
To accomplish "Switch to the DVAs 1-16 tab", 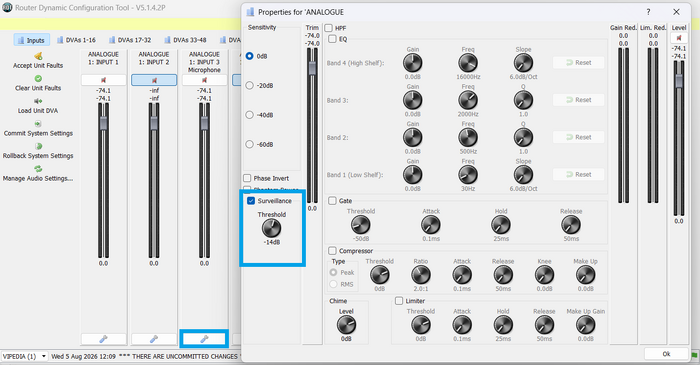I will pos(76,40).
